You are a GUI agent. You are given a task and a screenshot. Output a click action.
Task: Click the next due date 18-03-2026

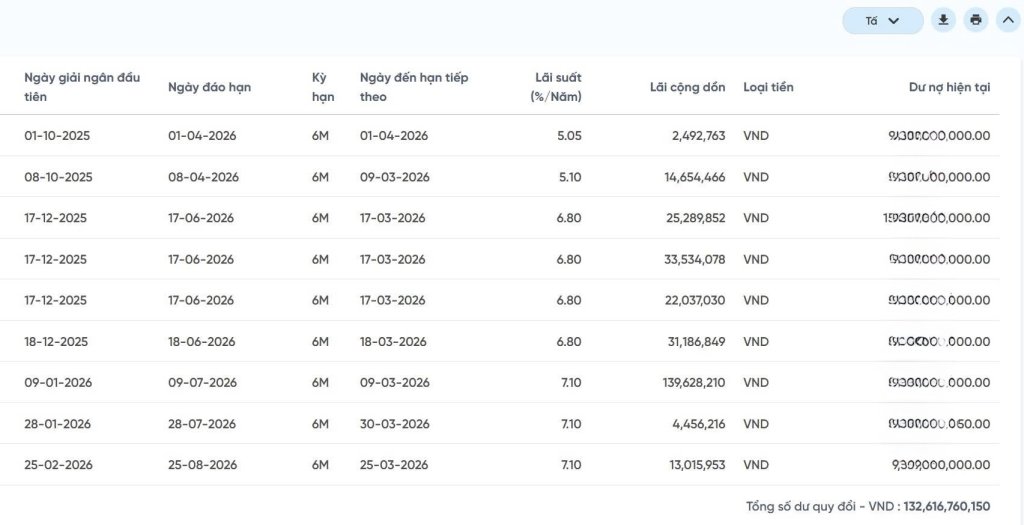tap(392, 342)
